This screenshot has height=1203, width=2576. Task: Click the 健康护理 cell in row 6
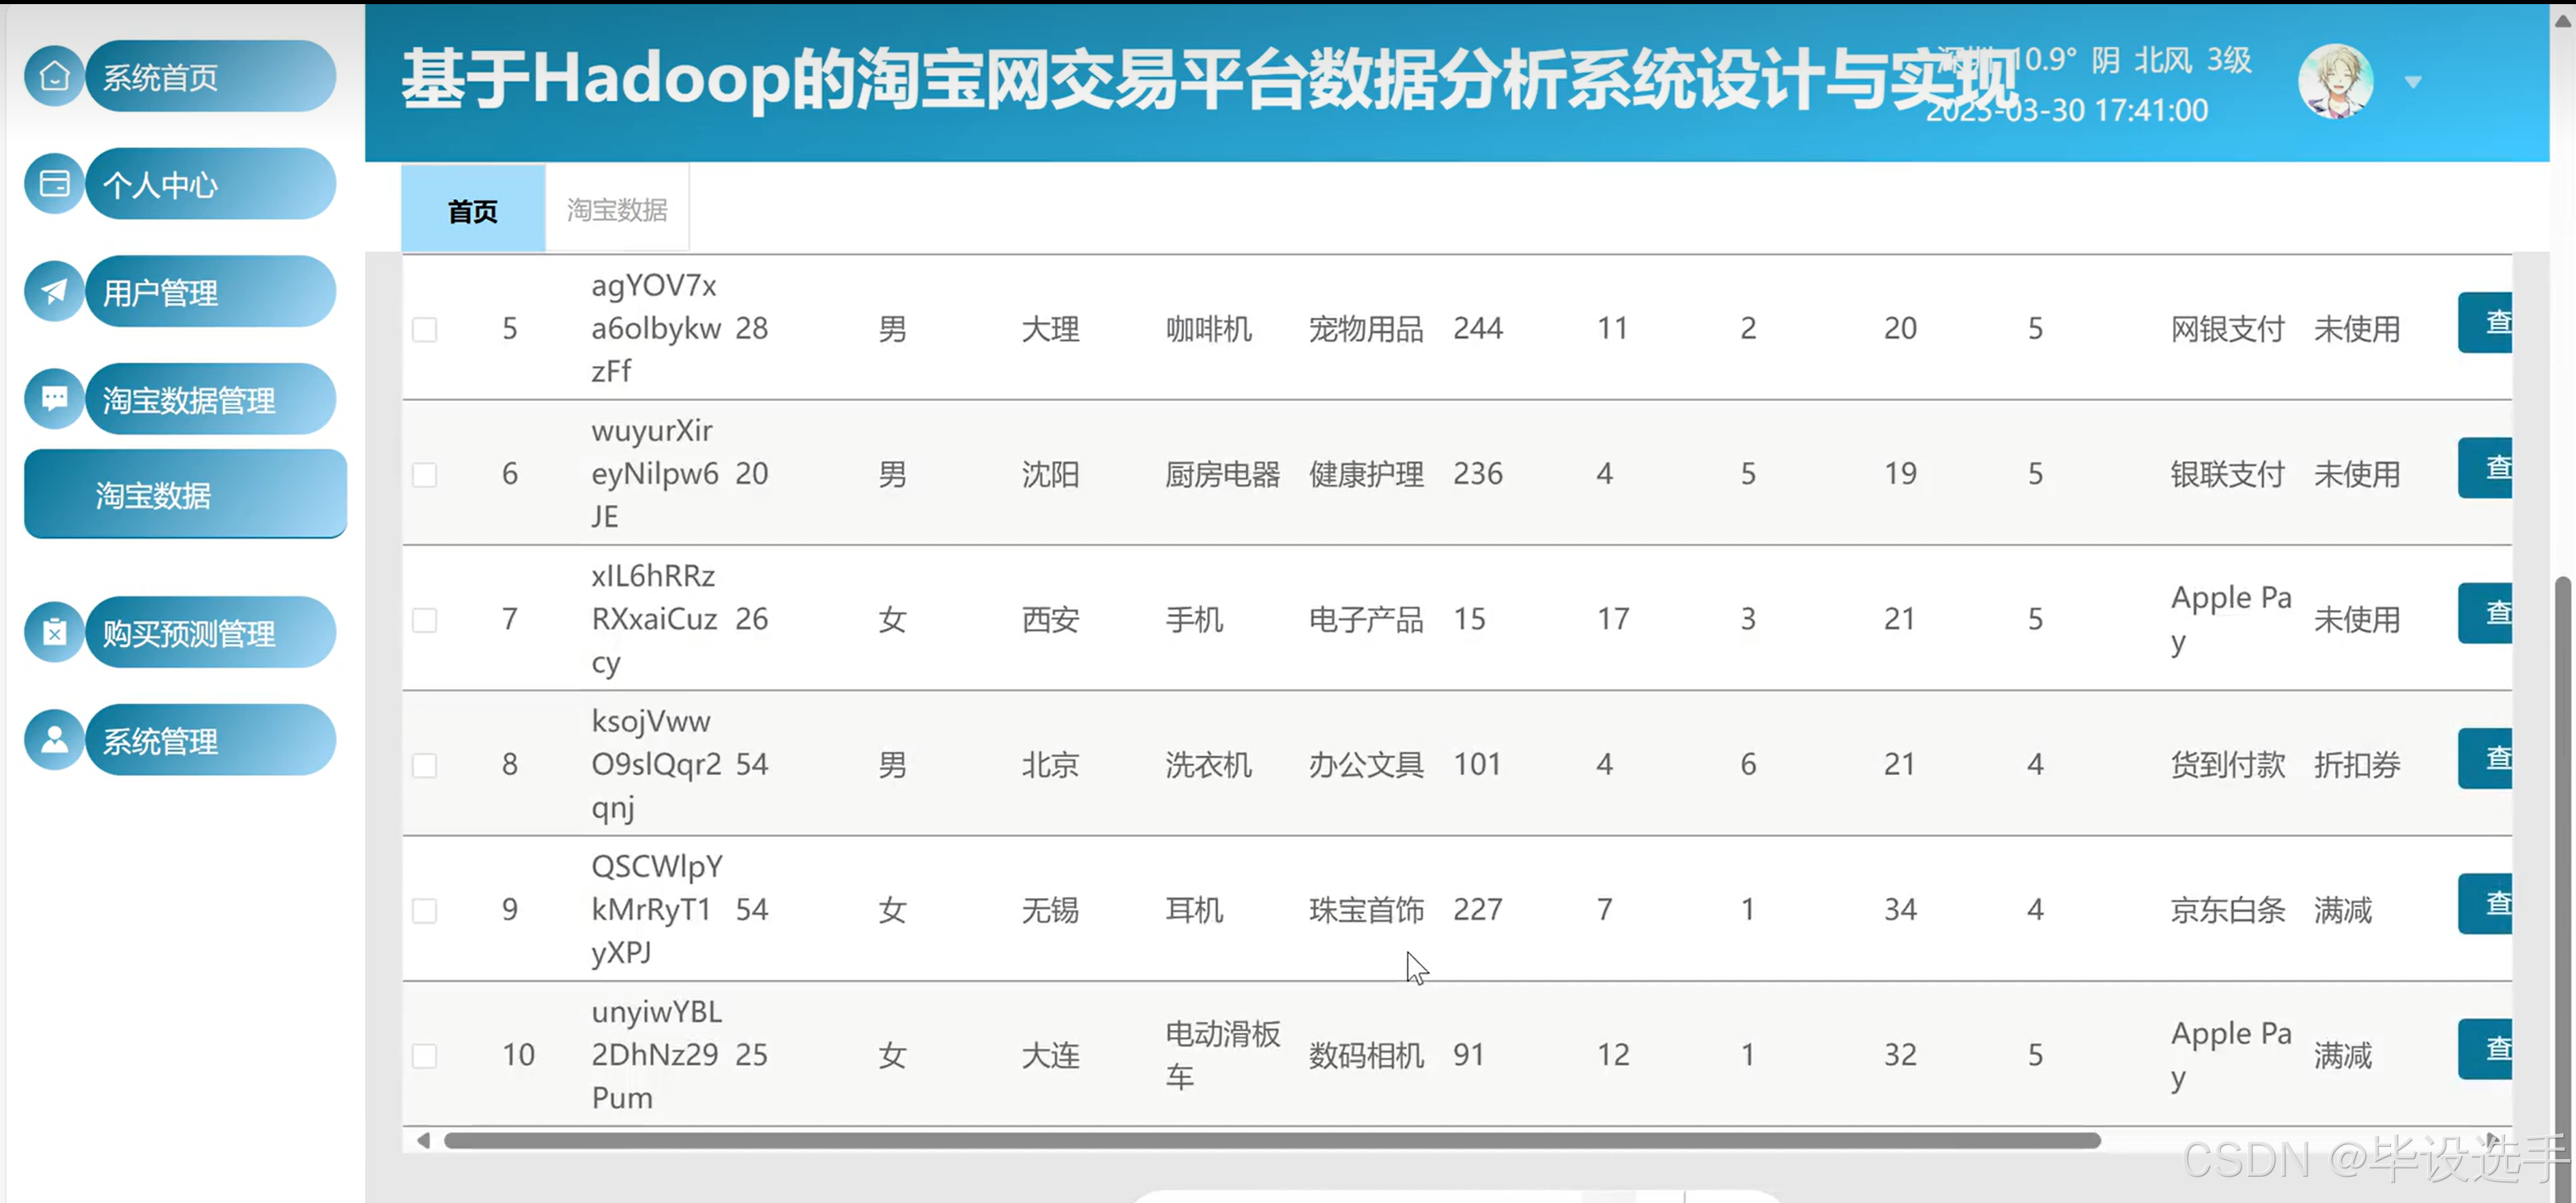click(1366, 474)
